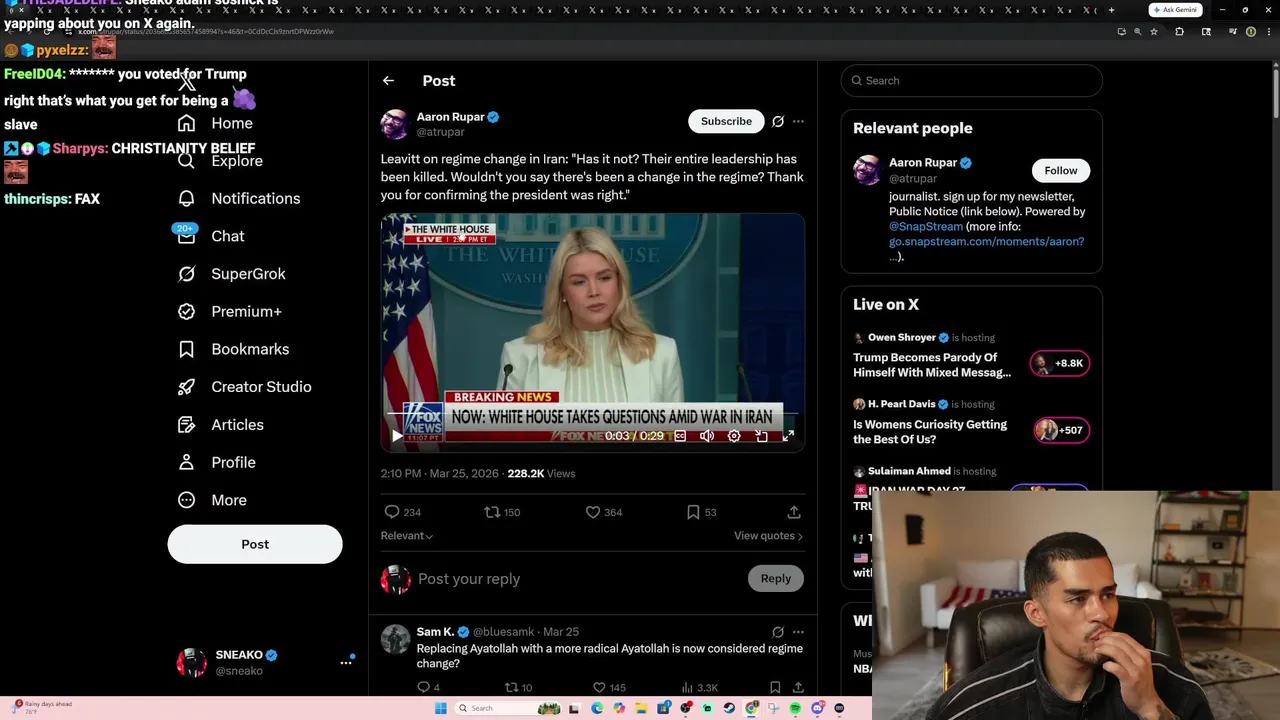The image size is (1280, 720).
Task: Open the Bookmarks icon in sidebar
Action: [x=186, y=349]
